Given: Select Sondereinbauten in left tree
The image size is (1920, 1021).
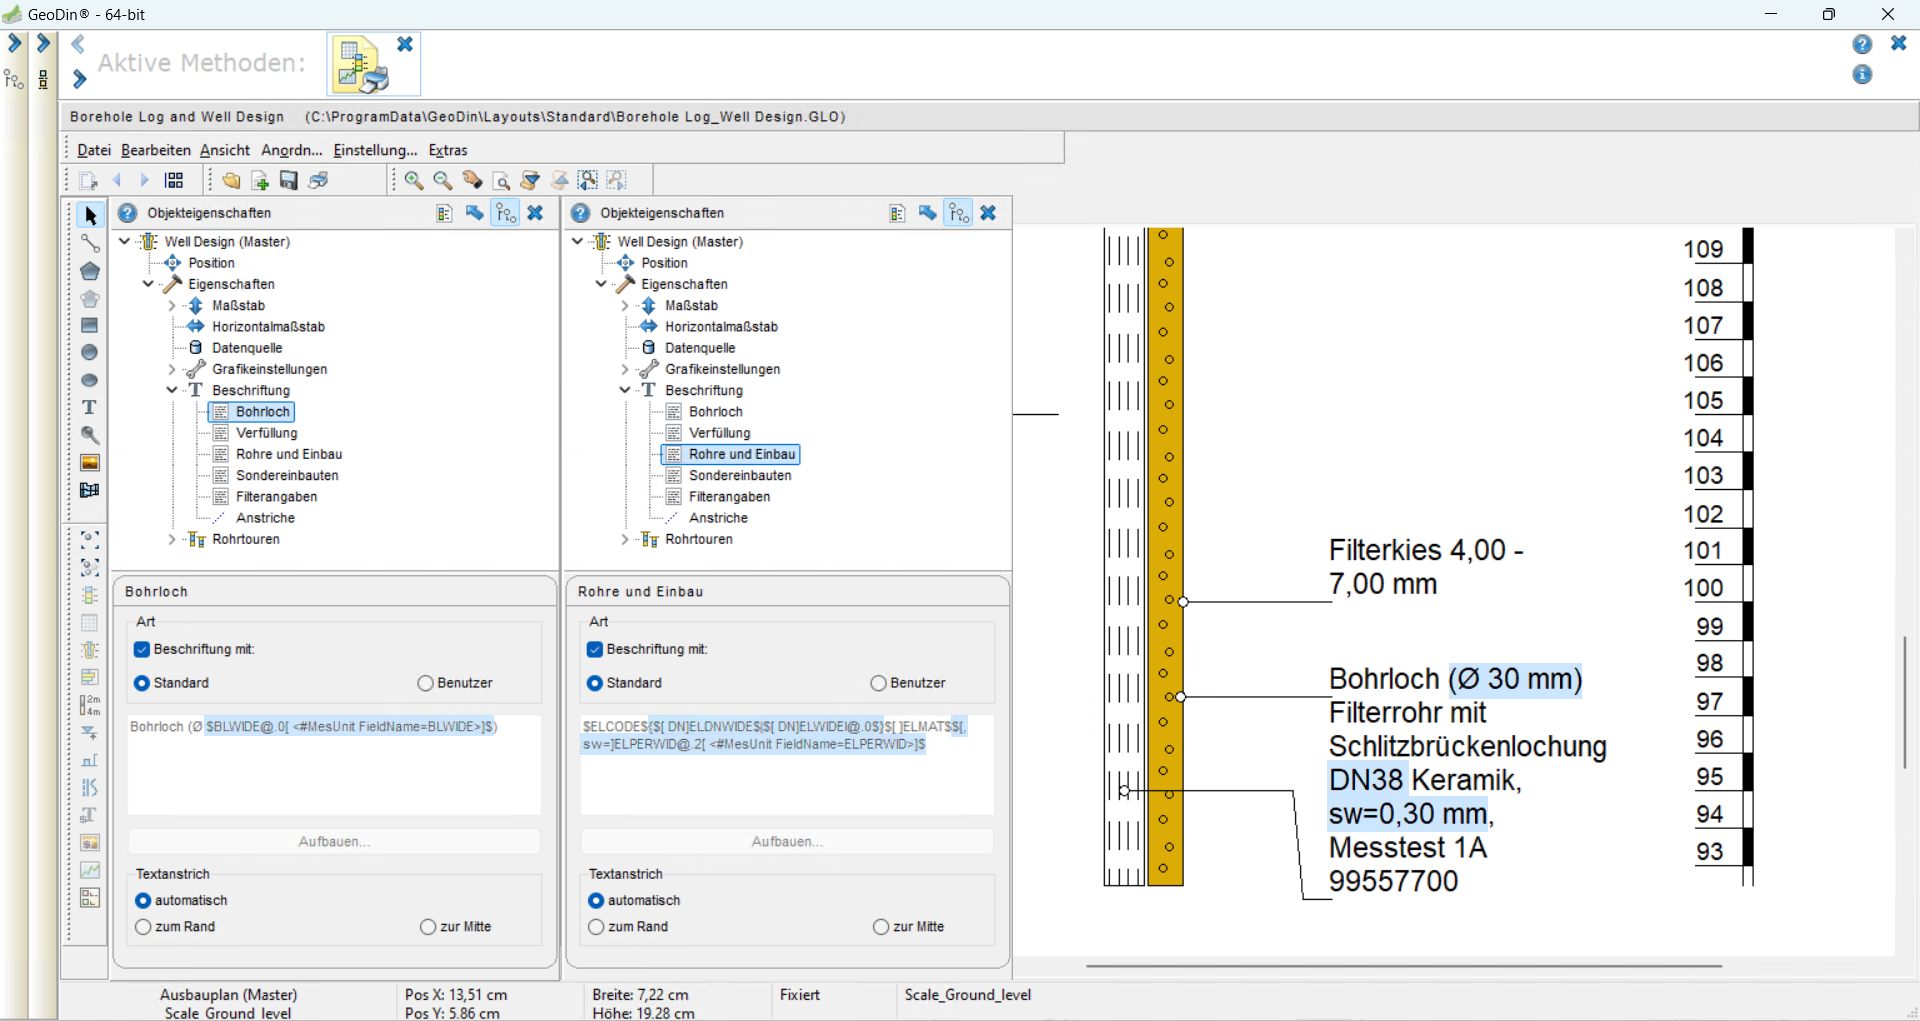Looking at the screenshot, I should (x=287, y=475).
